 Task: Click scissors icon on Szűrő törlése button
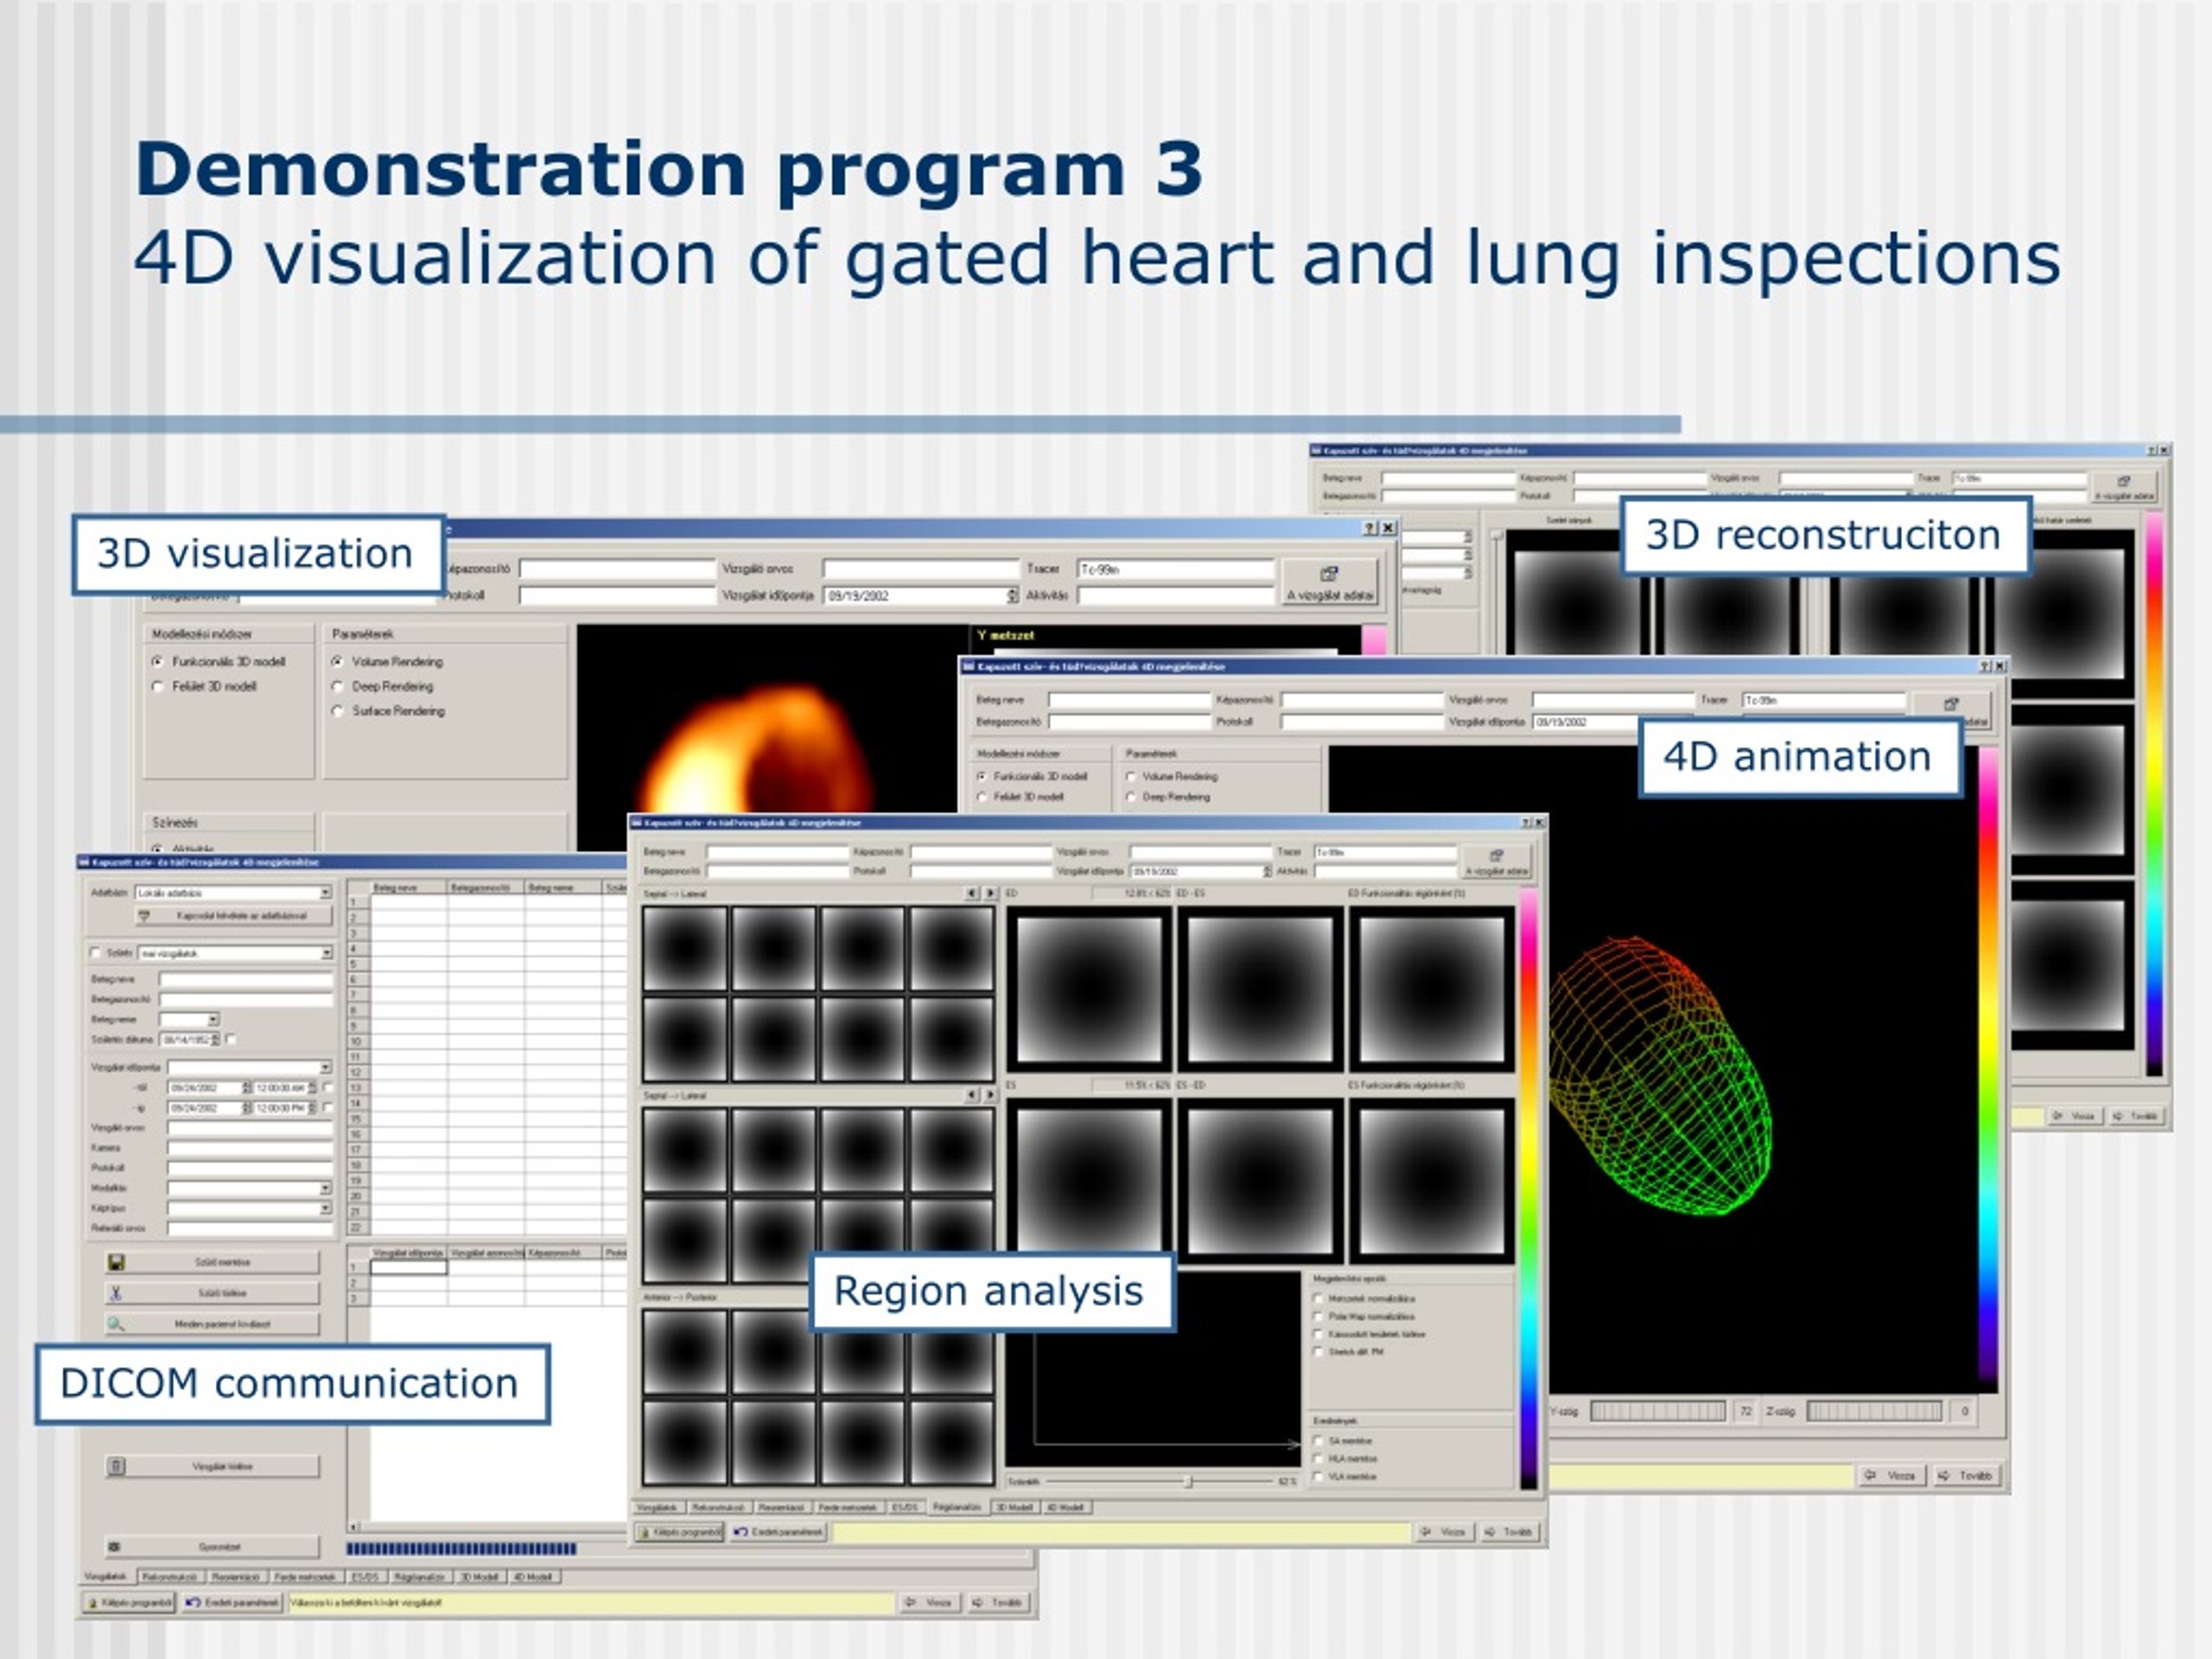pos(116,1293)
